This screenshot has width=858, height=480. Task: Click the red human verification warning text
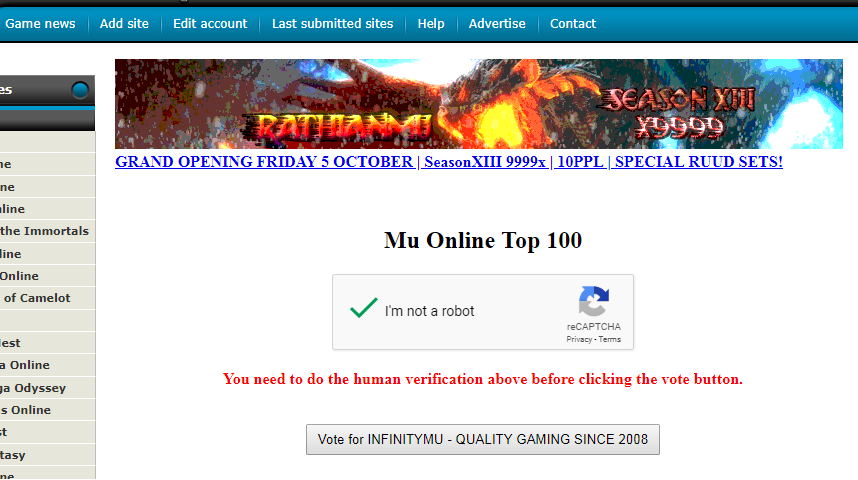tap(483, 379)
